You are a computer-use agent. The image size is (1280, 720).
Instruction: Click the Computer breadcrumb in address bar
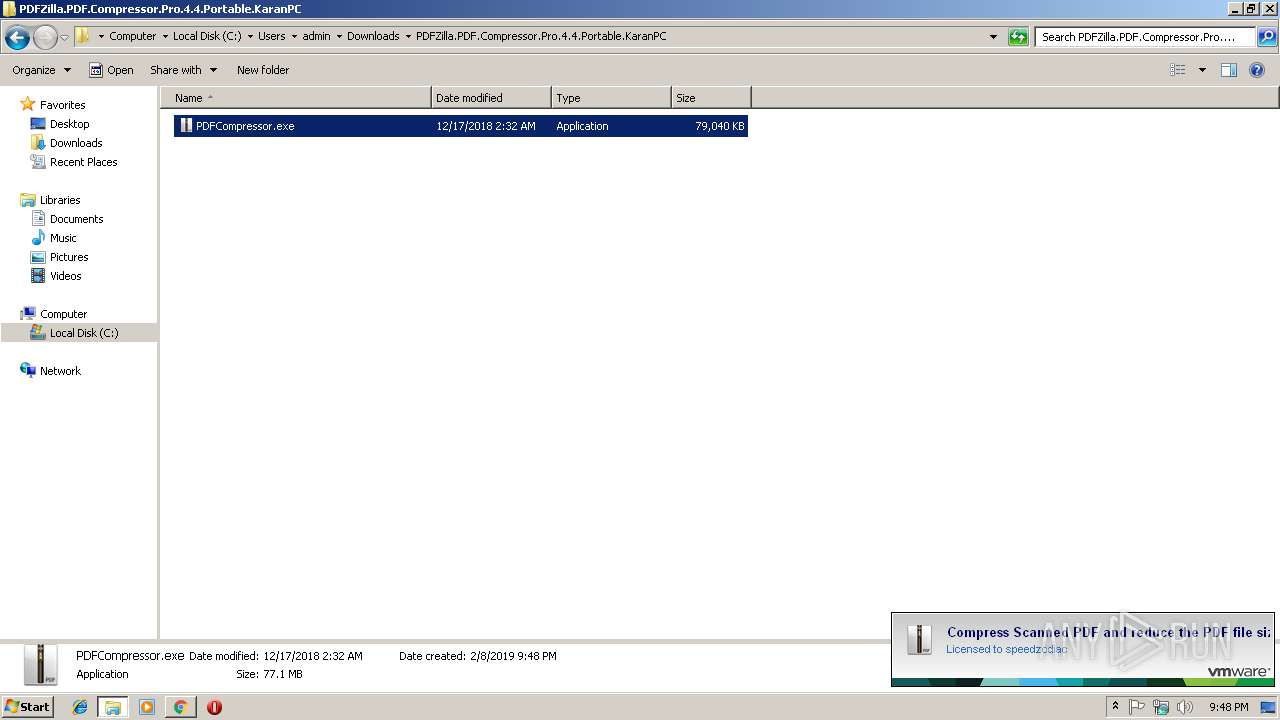click(x=132, y=36)
